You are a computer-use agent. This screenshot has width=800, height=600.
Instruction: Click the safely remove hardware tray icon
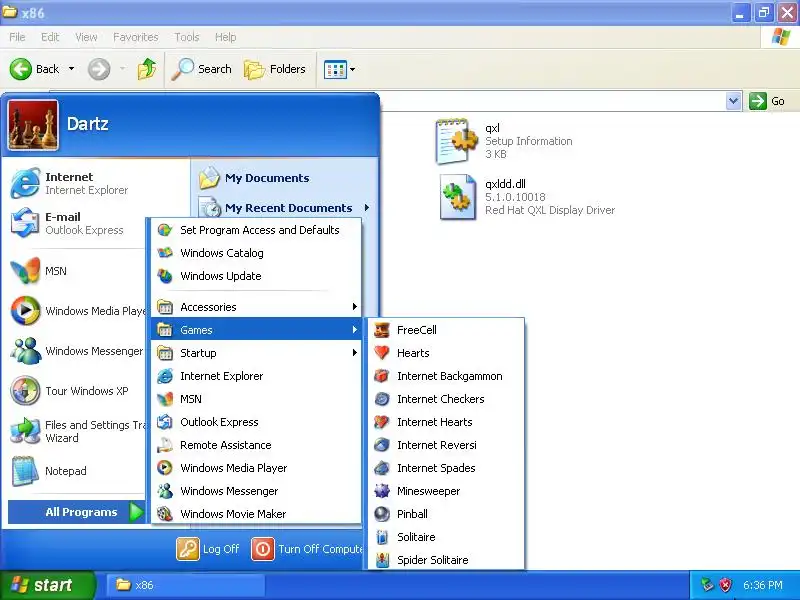707,585
